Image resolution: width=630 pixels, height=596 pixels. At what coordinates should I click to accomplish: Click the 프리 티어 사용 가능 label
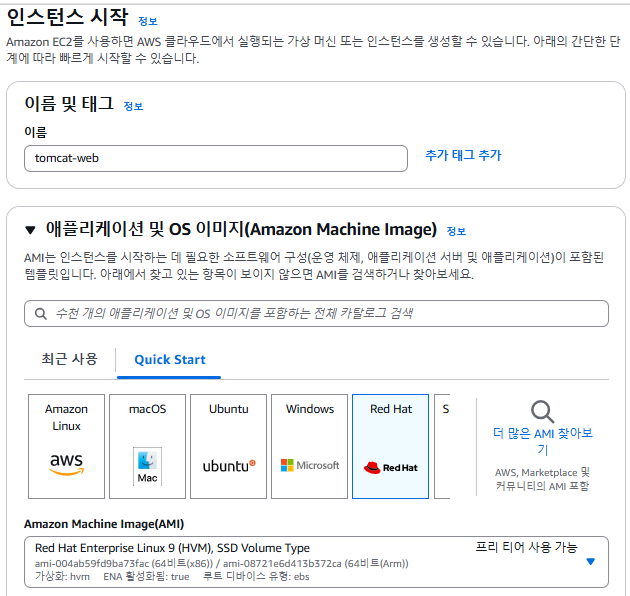(x=526, y=547)
